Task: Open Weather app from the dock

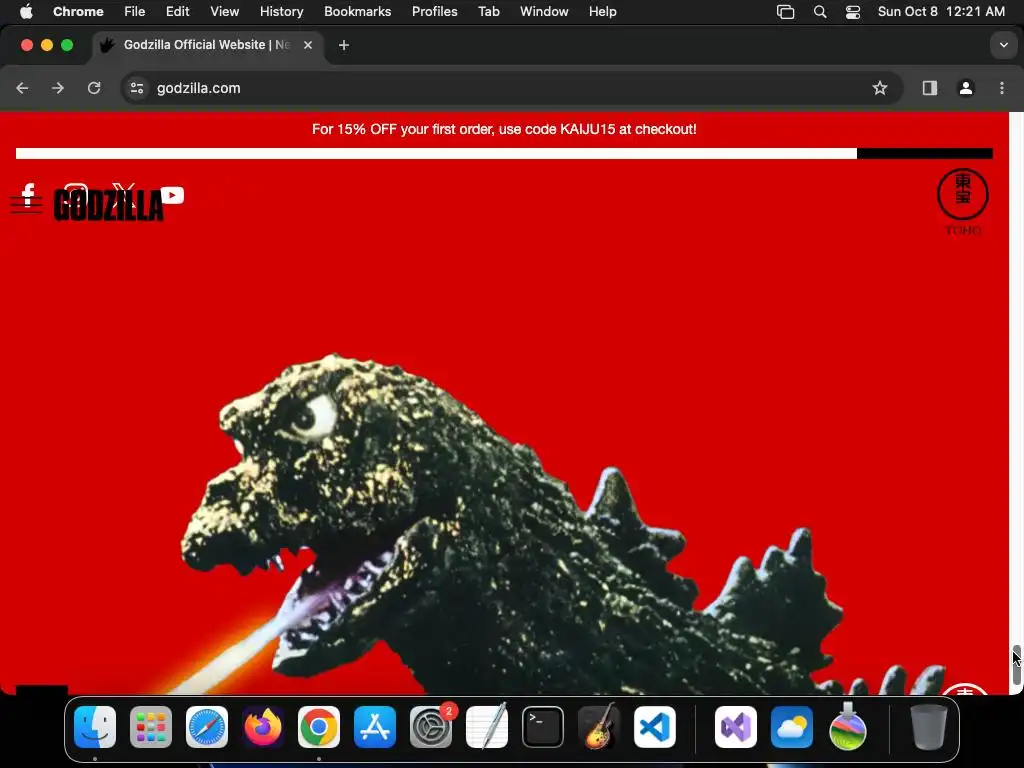Action: coord(792,727)
